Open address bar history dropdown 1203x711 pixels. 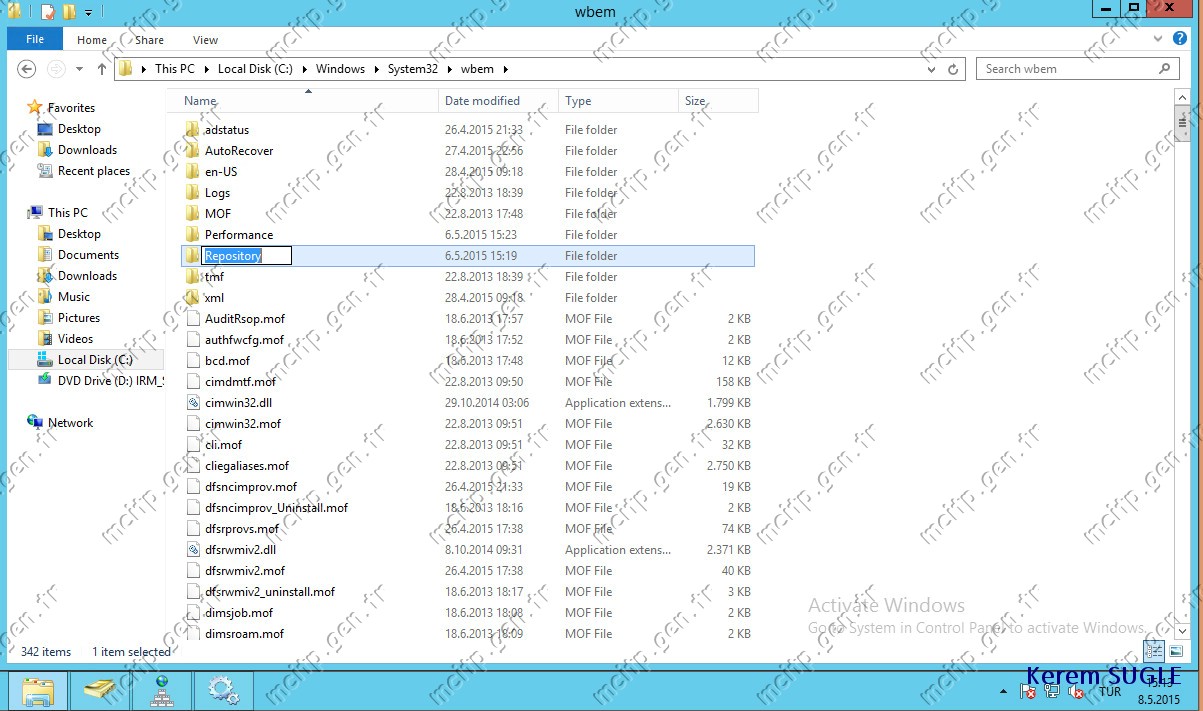[933, 69]
